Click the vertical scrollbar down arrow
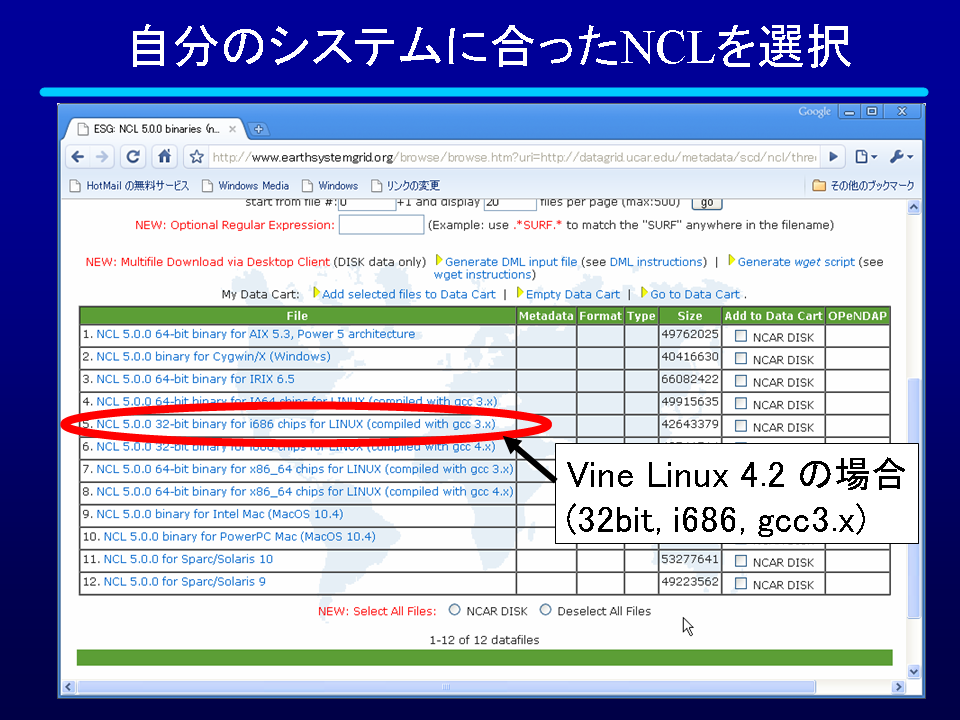960x720 pixels. point(913,672)
